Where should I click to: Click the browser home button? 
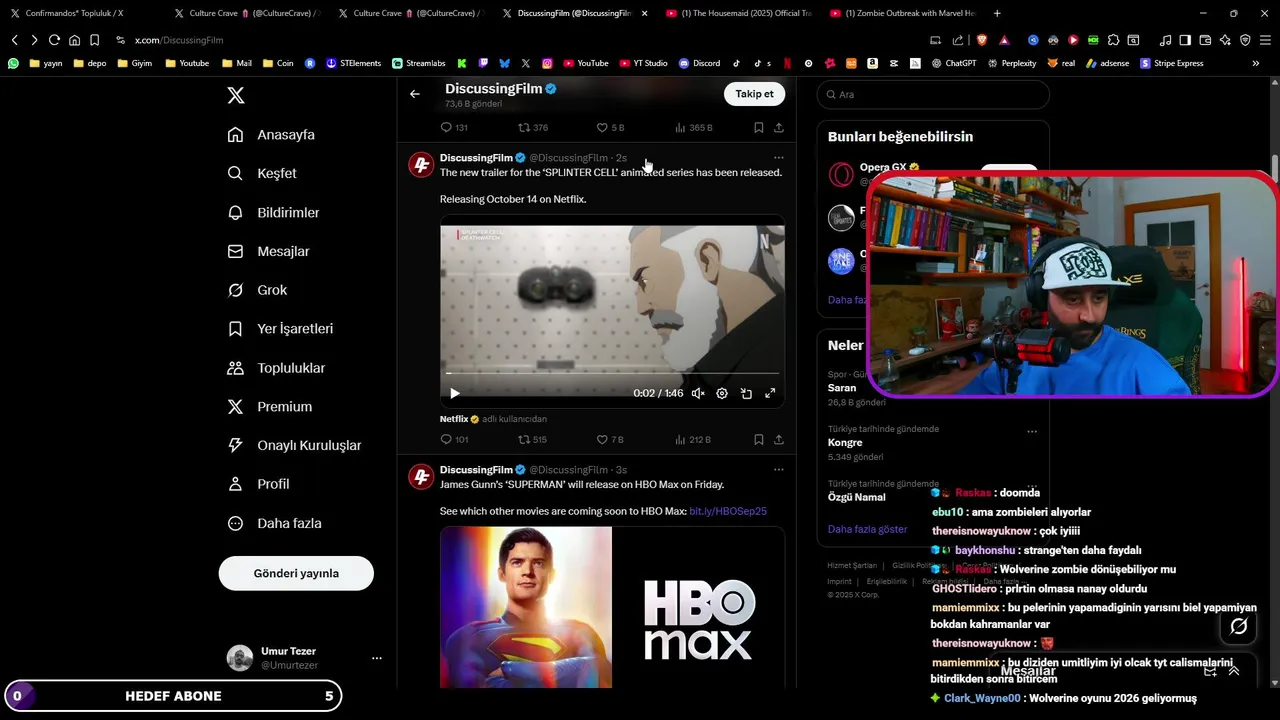point(74,40)
